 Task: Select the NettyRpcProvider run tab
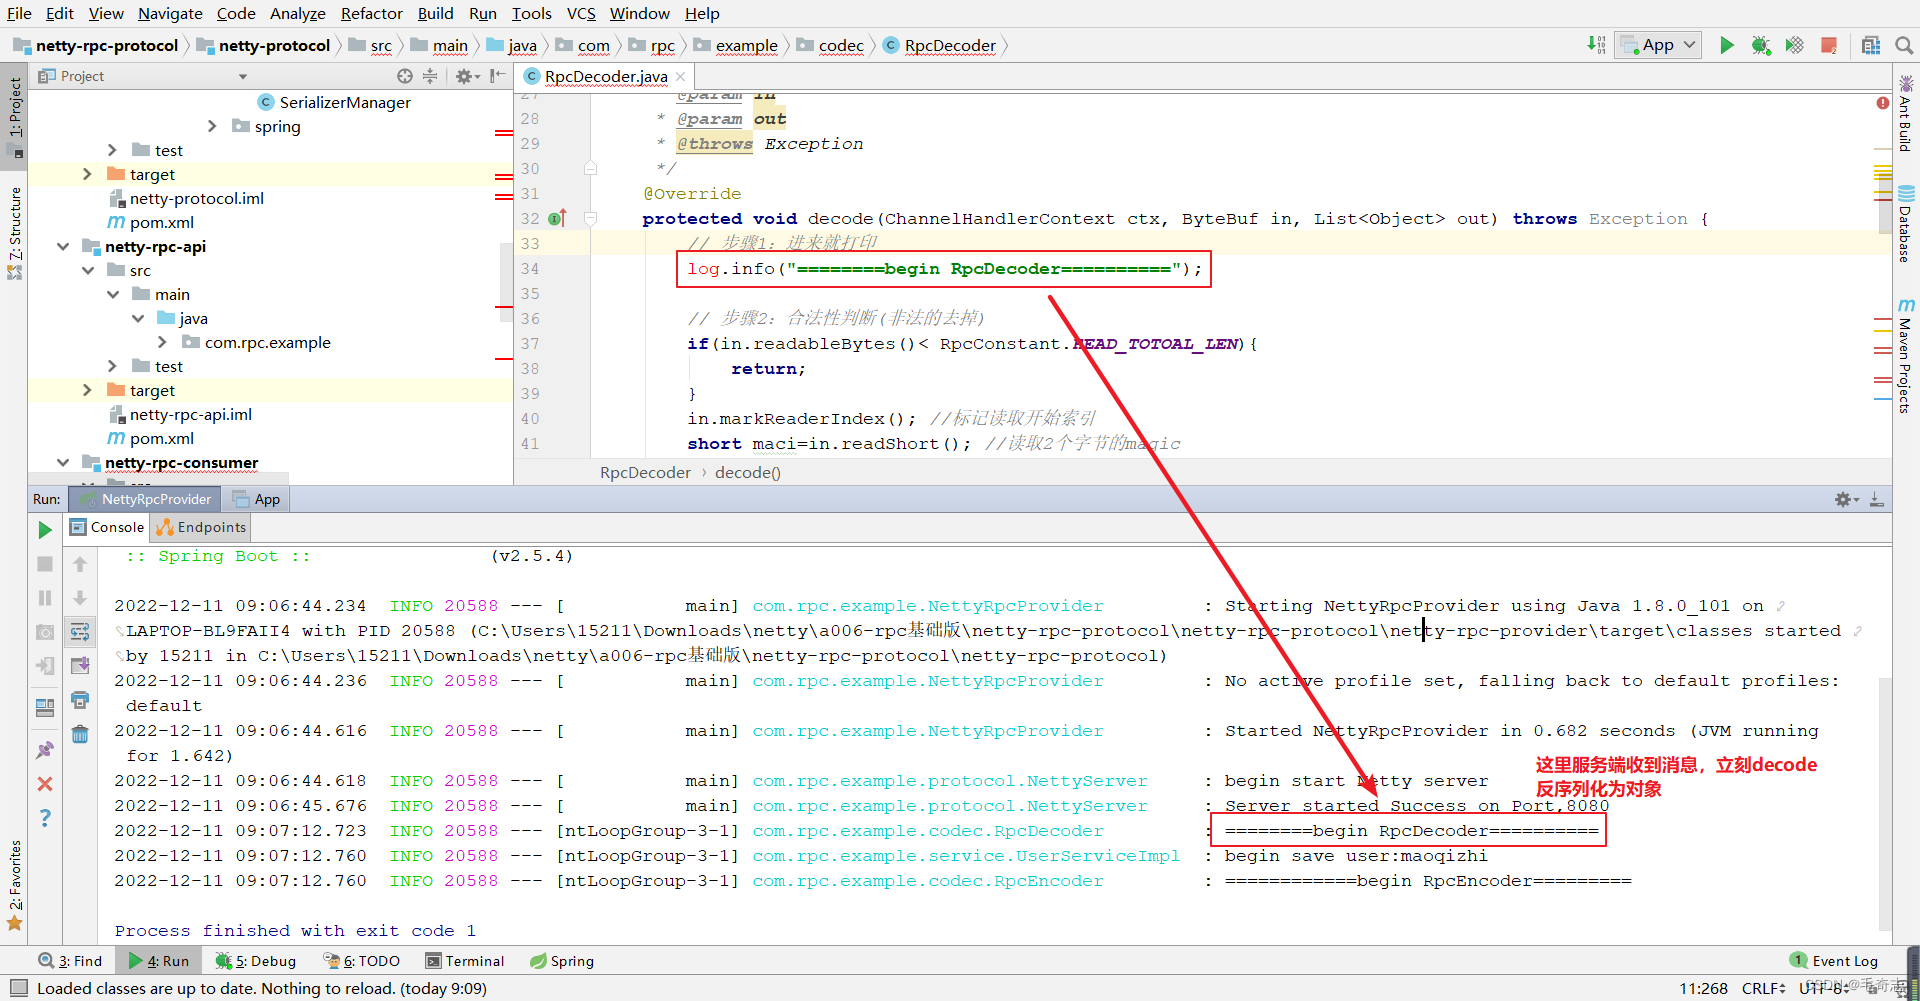(146, 499)
